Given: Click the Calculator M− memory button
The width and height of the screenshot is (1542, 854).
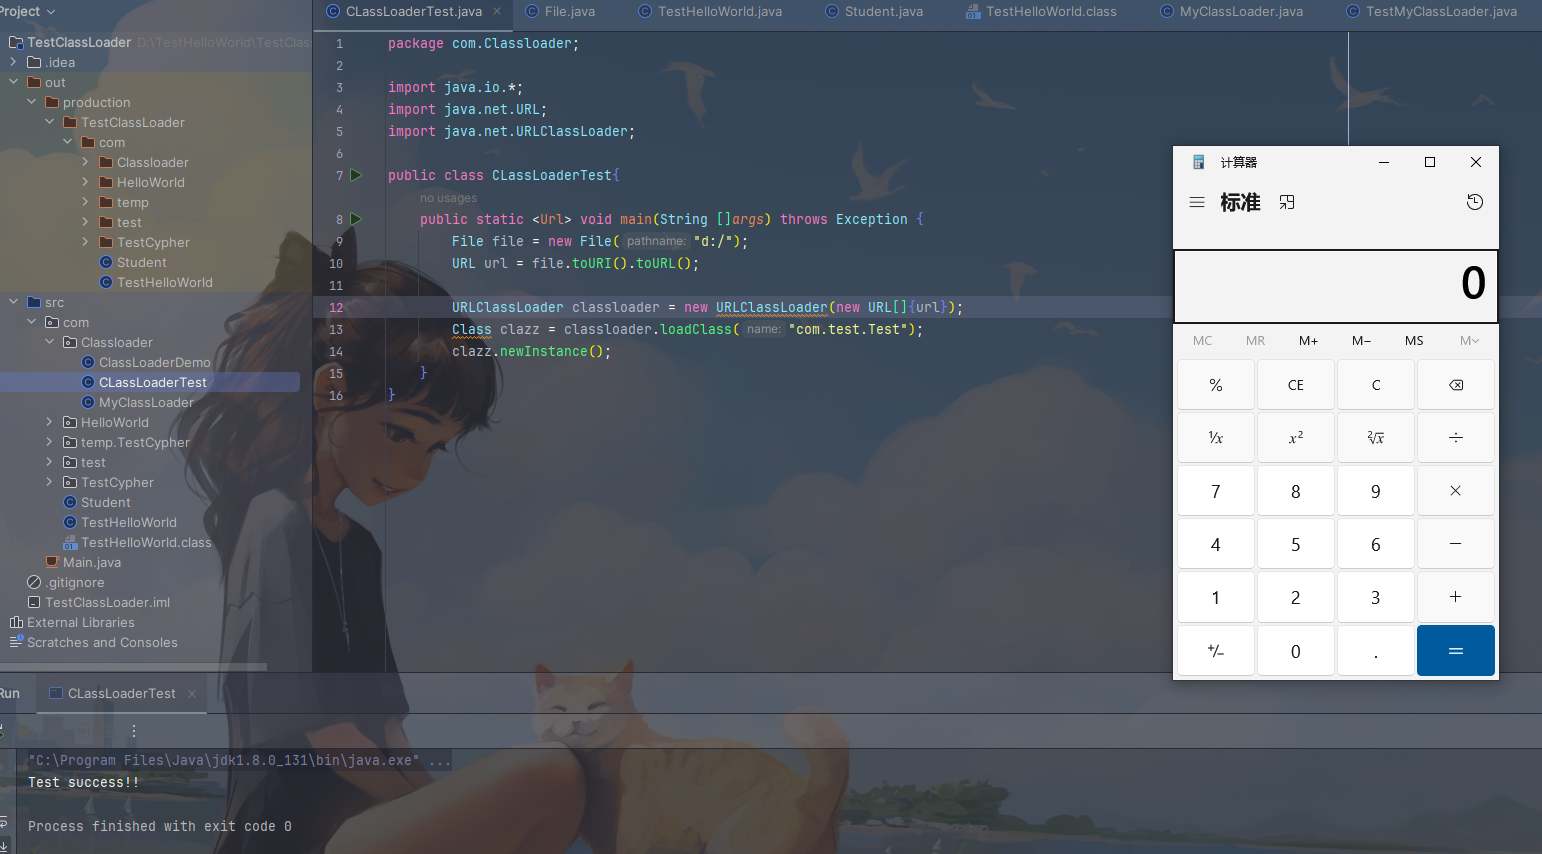Looking at the screenshot, I should [x=1361, y=341].
